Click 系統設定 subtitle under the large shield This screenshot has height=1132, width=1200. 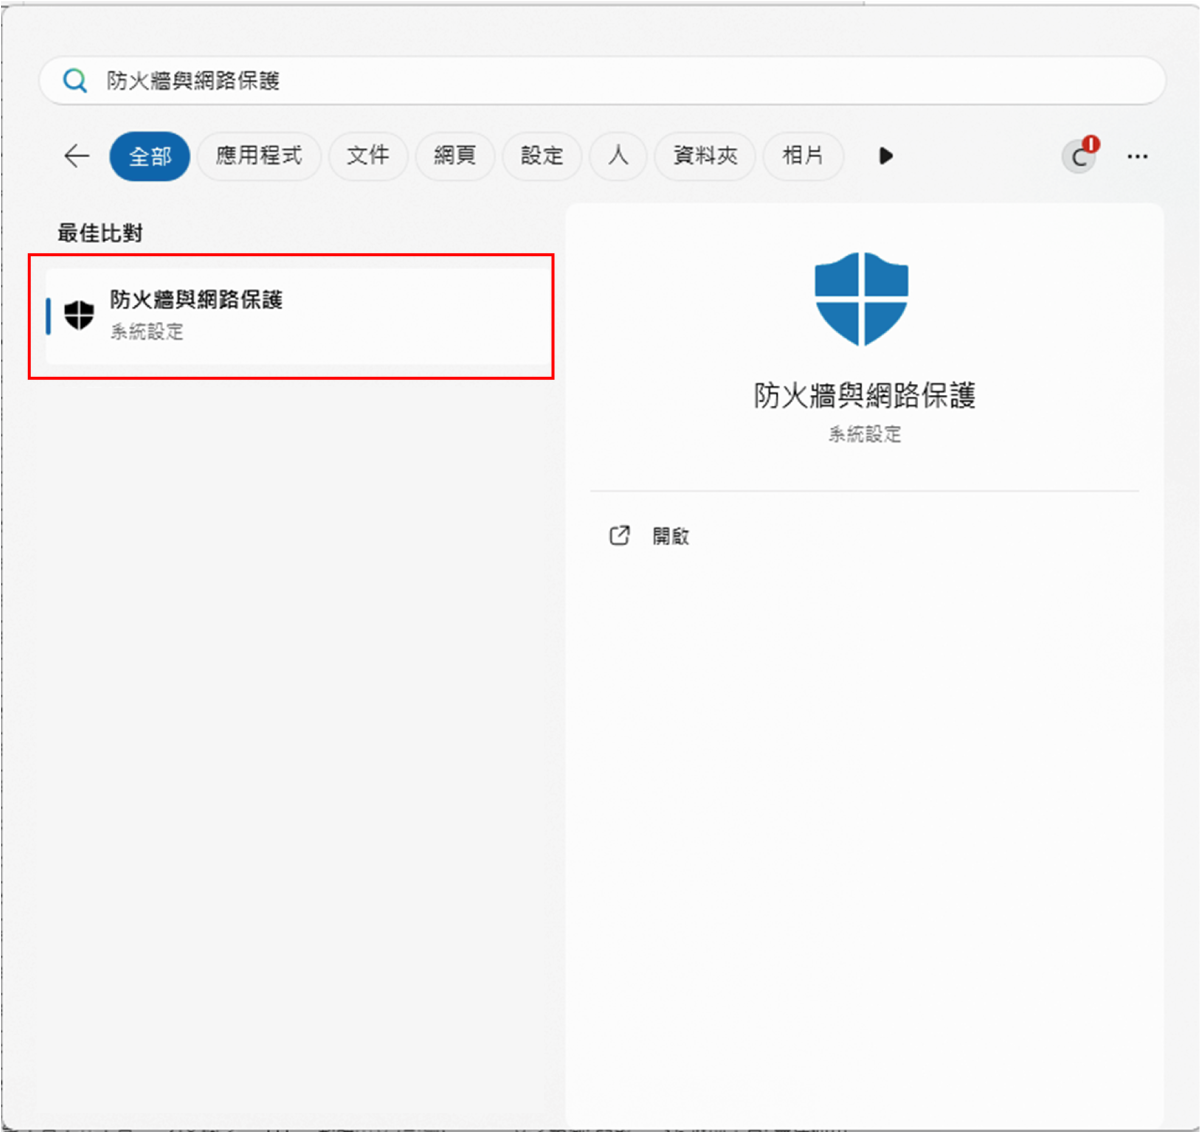[x=865, y=434]
